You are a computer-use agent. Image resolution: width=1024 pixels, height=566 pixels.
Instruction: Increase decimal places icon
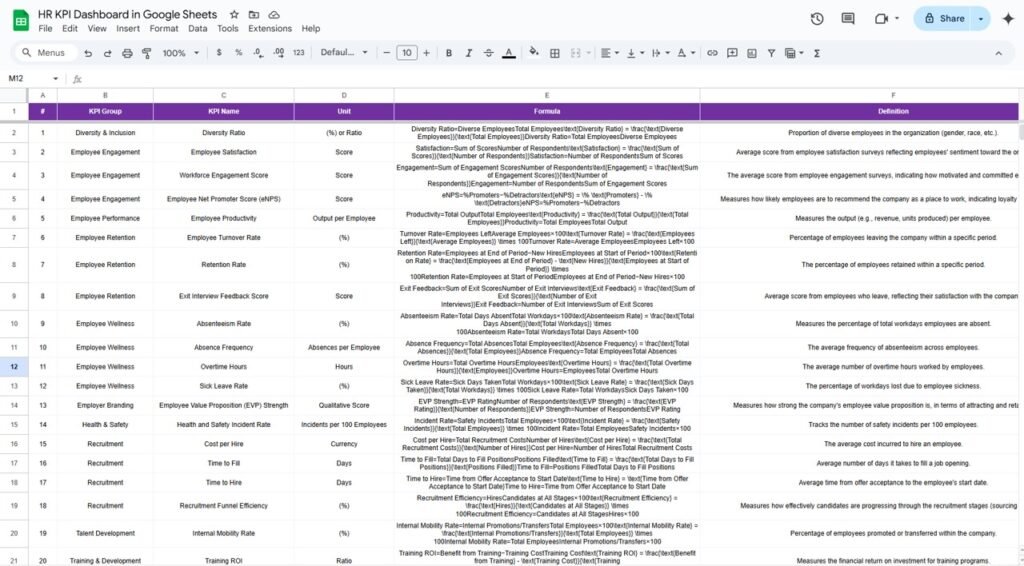click(279, 53)
